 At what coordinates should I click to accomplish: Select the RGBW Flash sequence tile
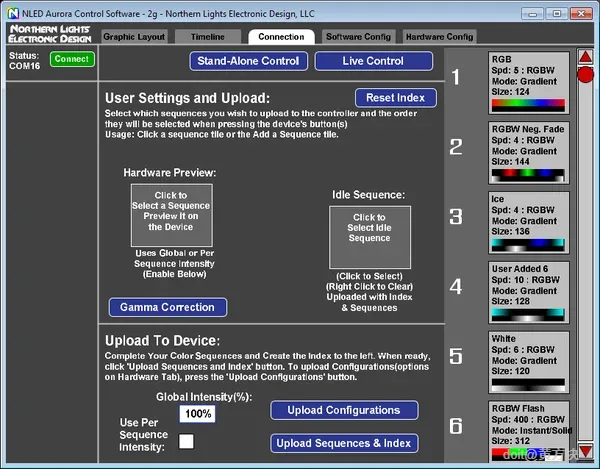point(528,432)
